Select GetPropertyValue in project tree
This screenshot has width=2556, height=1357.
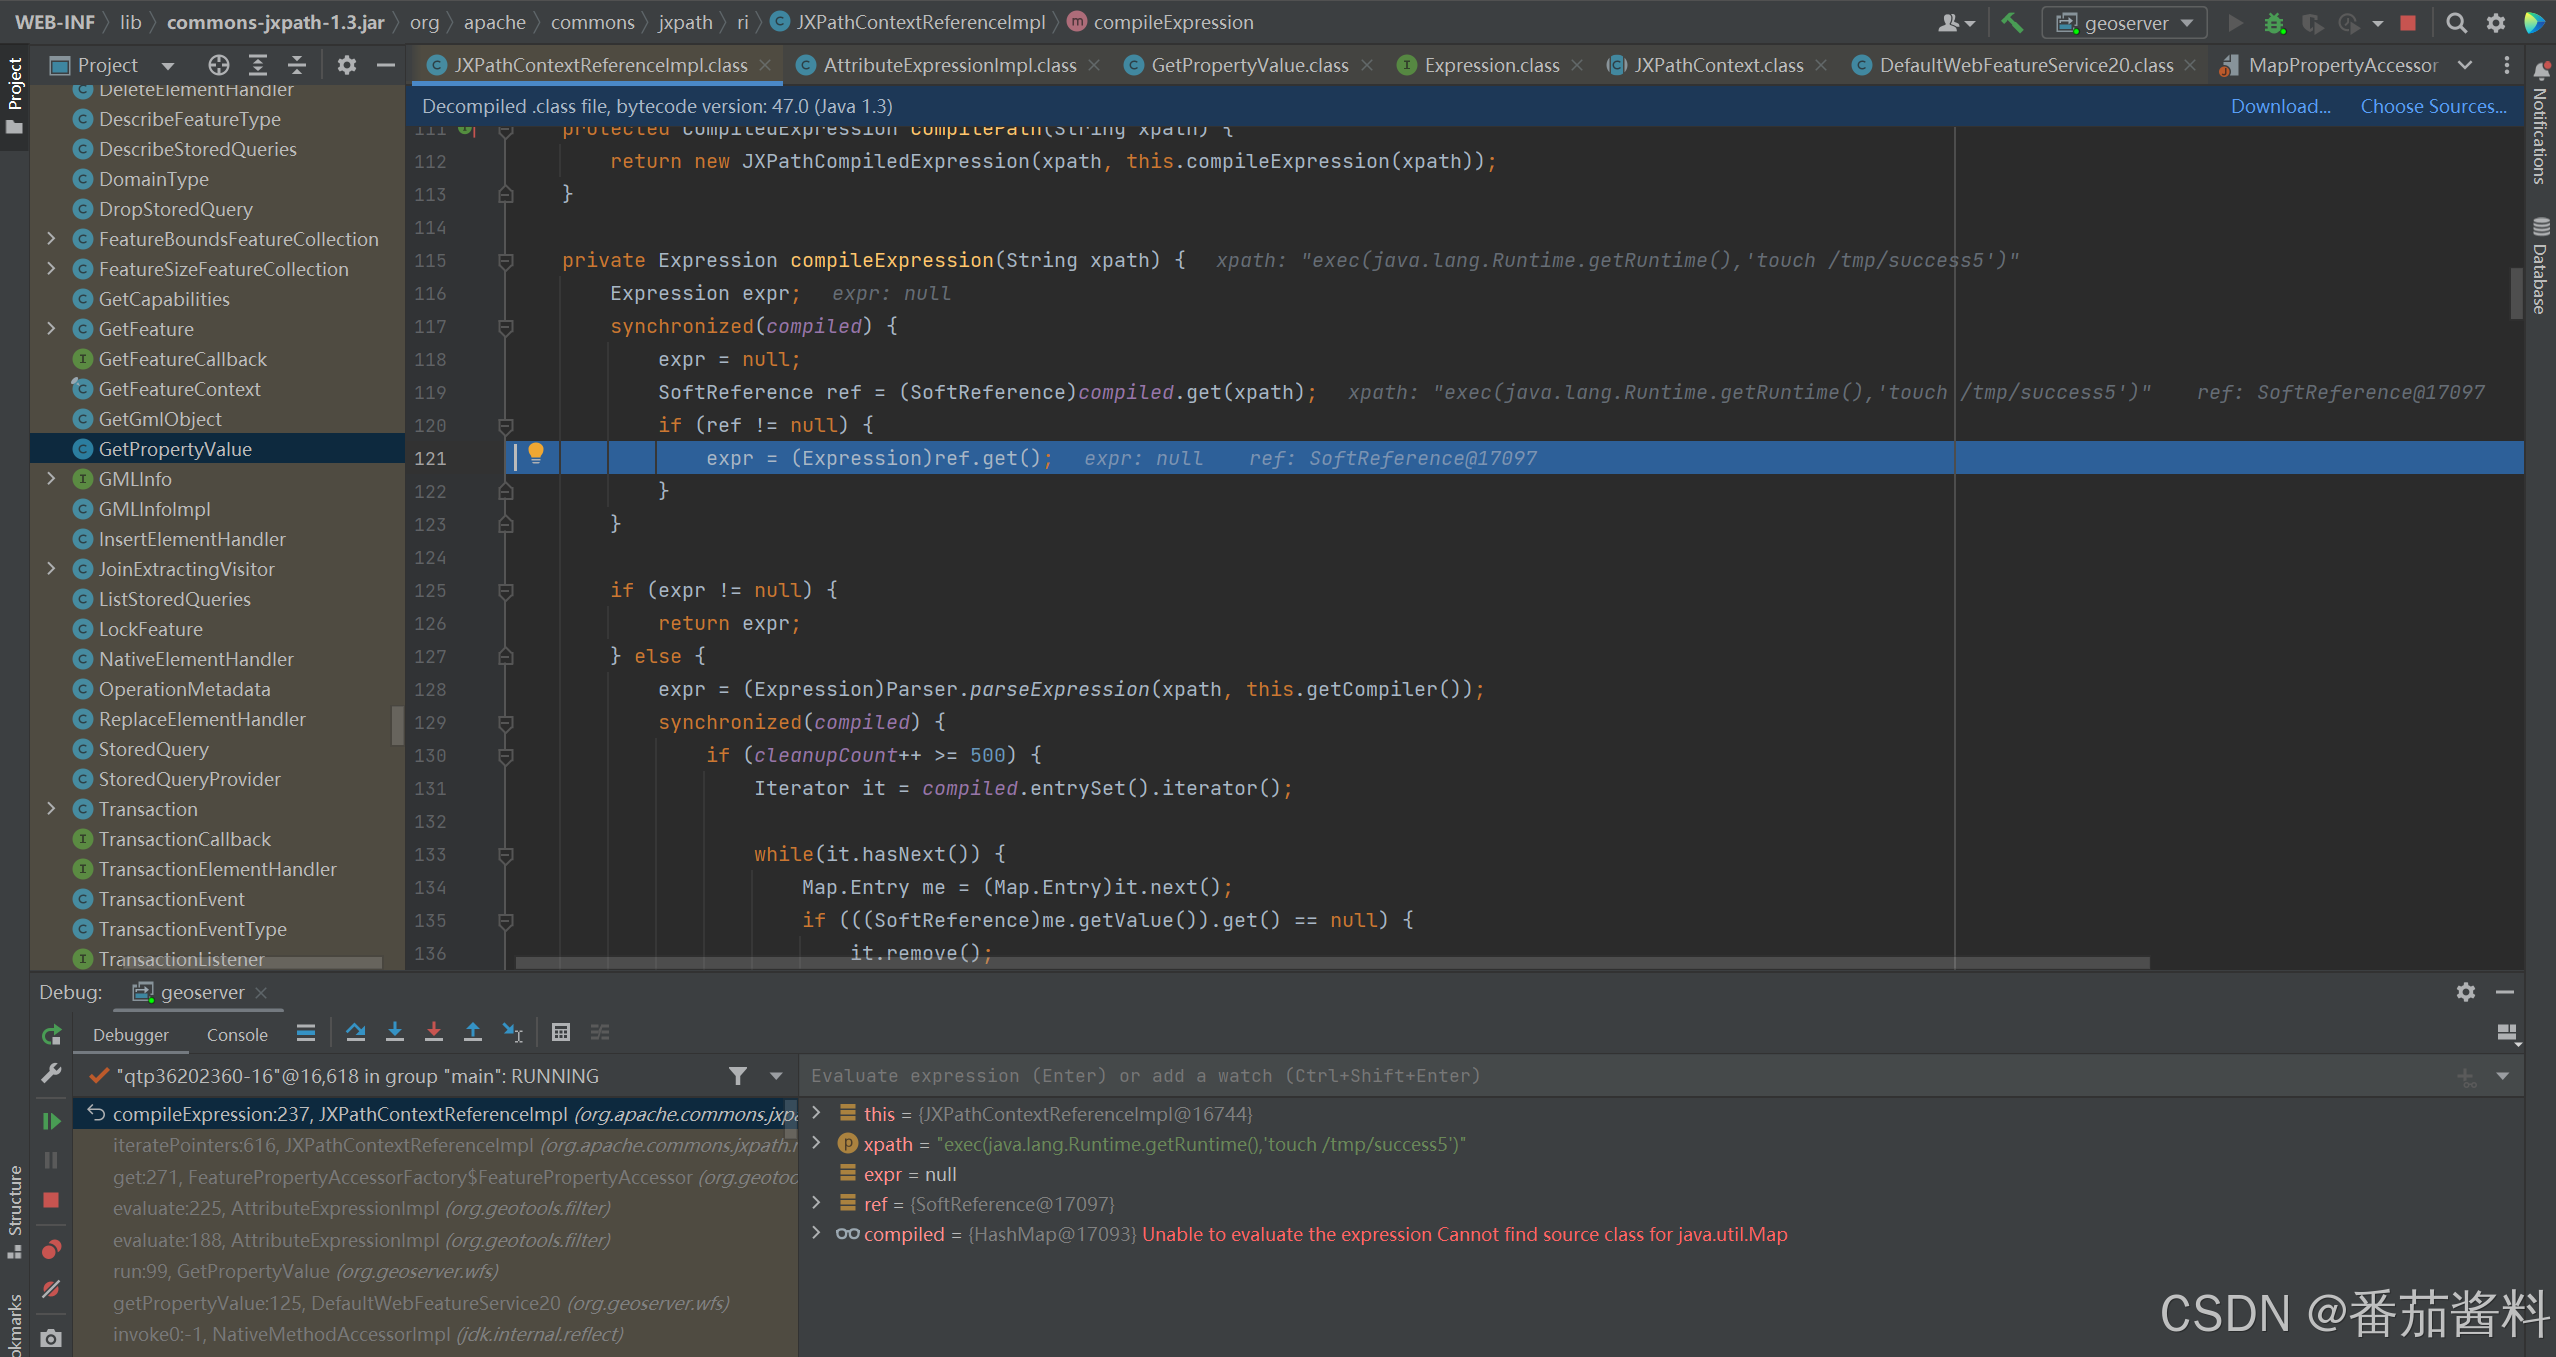(x=175, y=449)
